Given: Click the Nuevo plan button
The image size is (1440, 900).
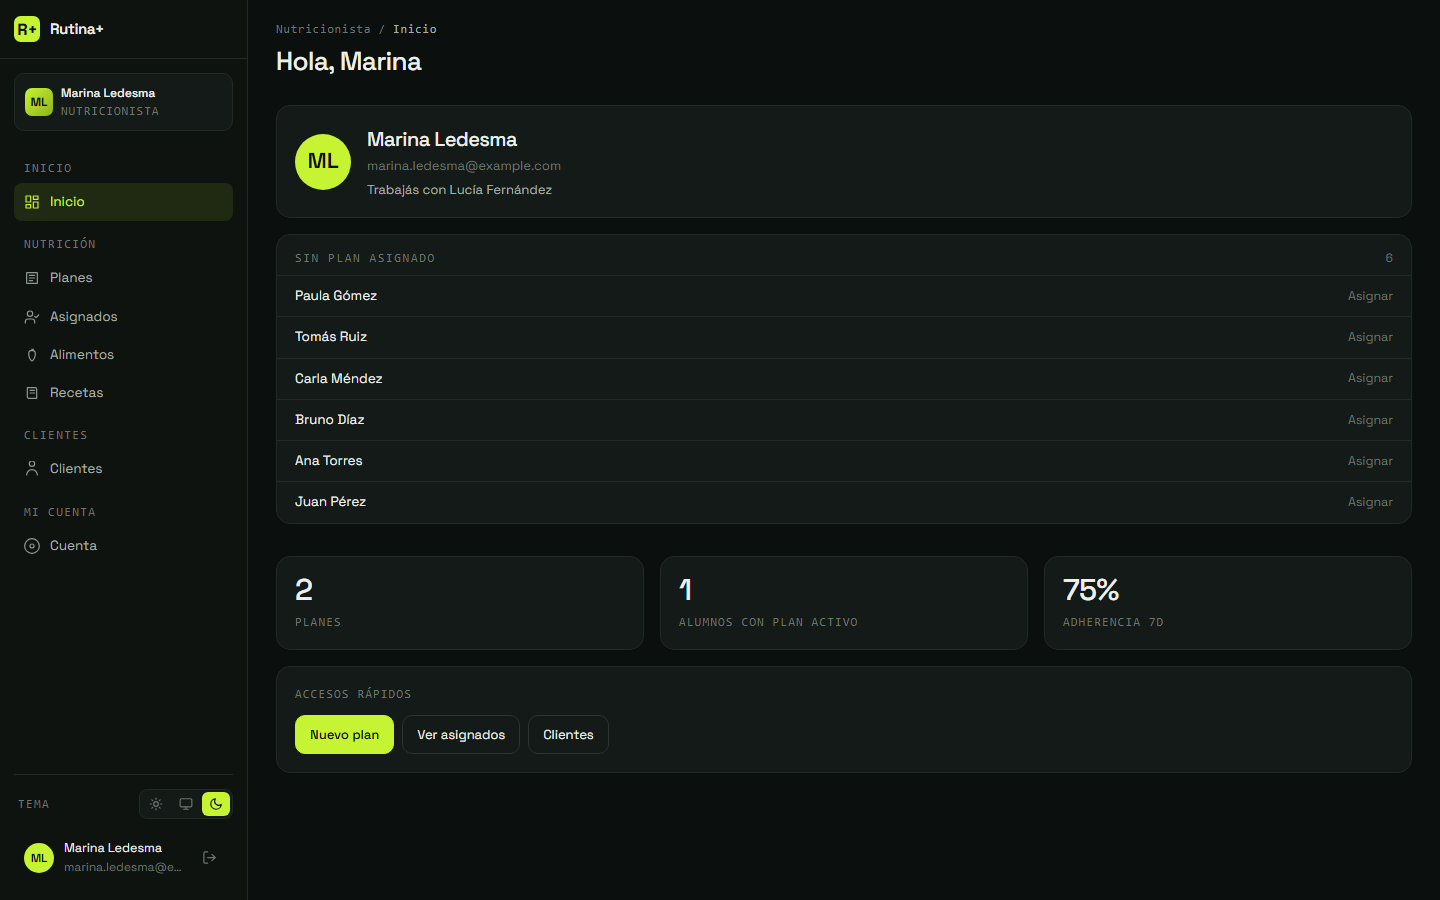Looking at the screenshot, I should pyautogui.click(x=344, y=735).
